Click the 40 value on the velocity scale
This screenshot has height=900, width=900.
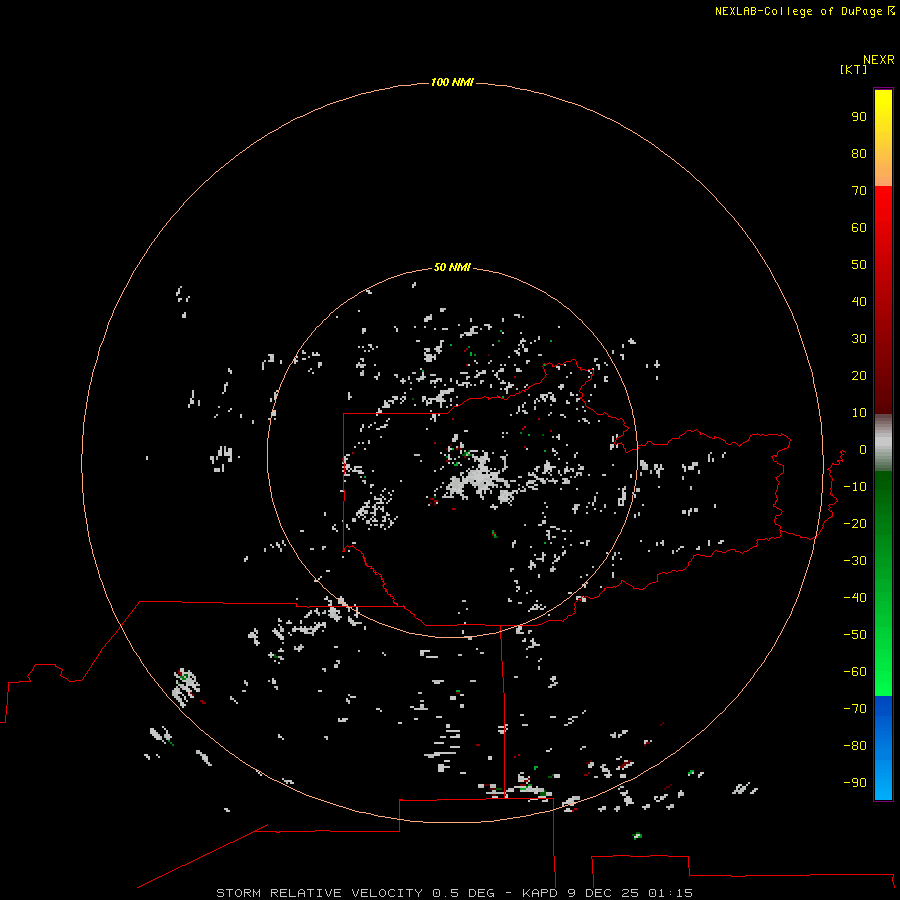(x=859, y=301)
